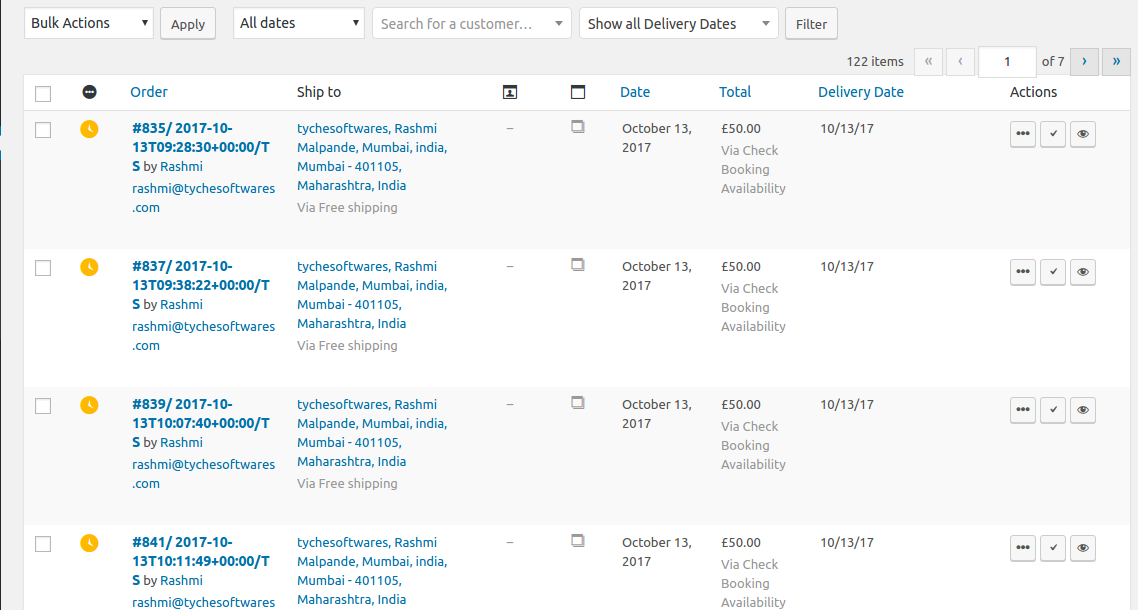The image size is (1138, 610).
Task: Sort by Delivery Date column header
Action: pos(861,92)
